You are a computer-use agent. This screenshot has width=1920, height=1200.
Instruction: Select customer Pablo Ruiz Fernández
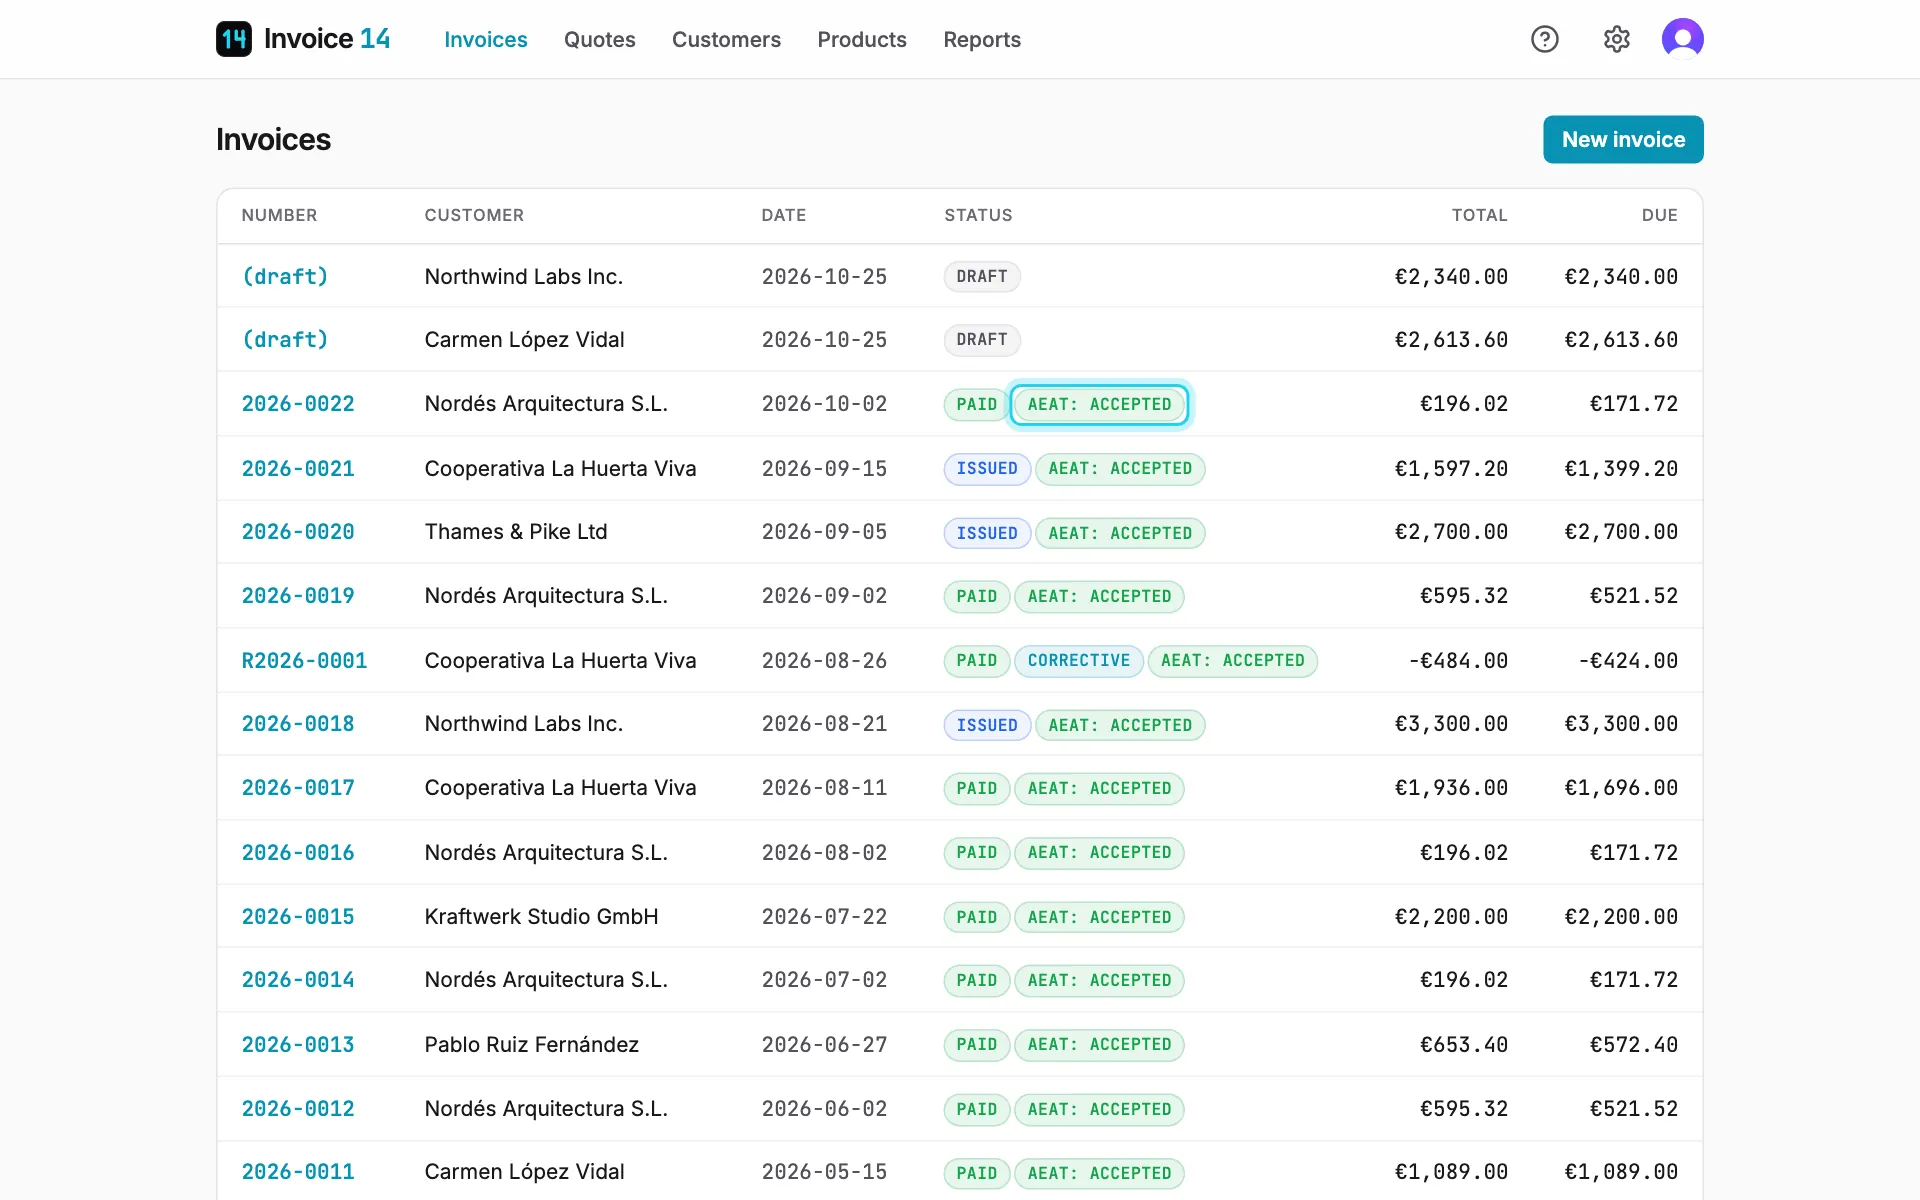click(x=532, y=1044)
